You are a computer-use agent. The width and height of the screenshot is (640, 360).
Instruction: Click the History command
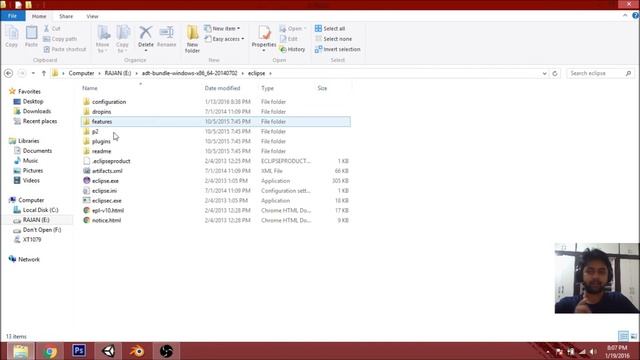pyautogui.click(x=292, y=49)
